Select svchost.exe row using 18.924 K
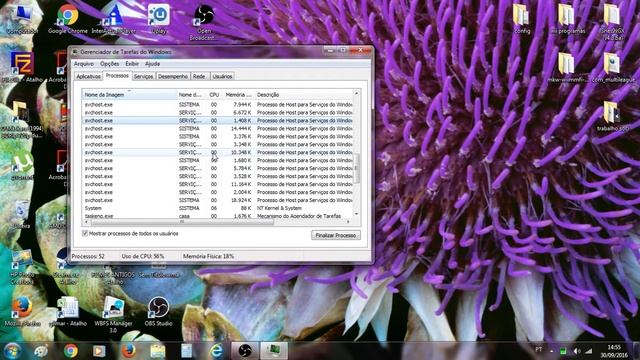640x360 pixels. click(x=217, y=200)
